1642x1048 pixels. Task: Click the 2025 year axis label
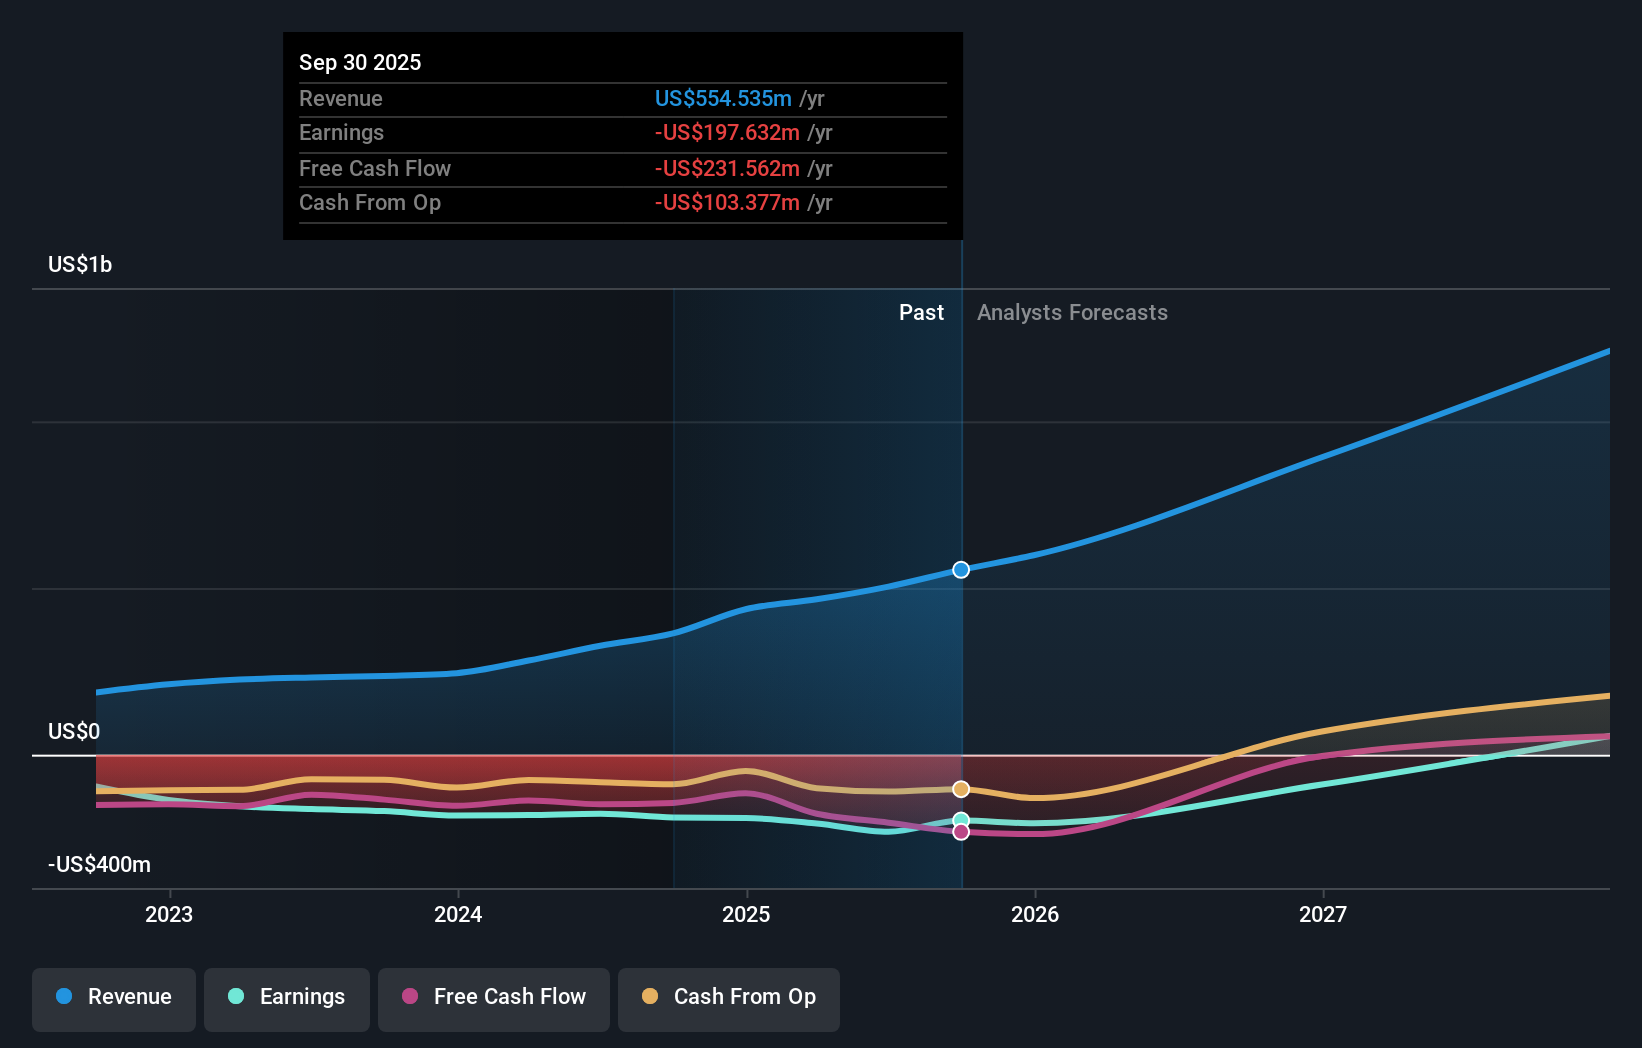[747, 913]
